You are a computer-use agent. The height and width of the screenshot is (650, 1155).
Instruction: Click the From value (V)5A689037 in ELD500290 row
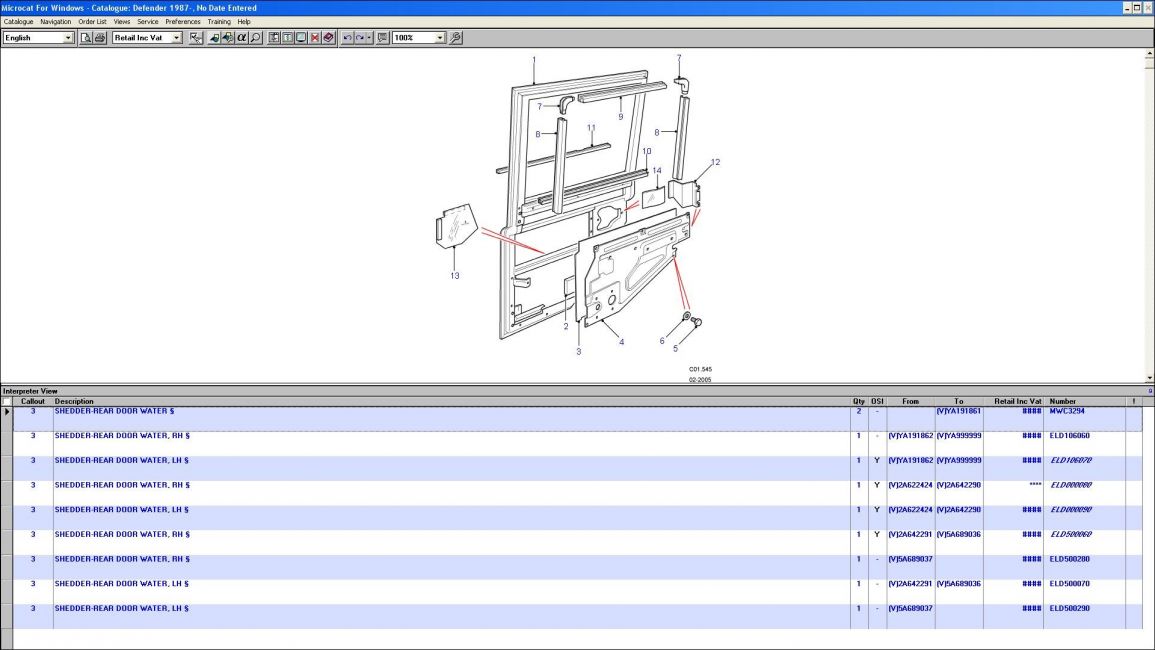910,609
